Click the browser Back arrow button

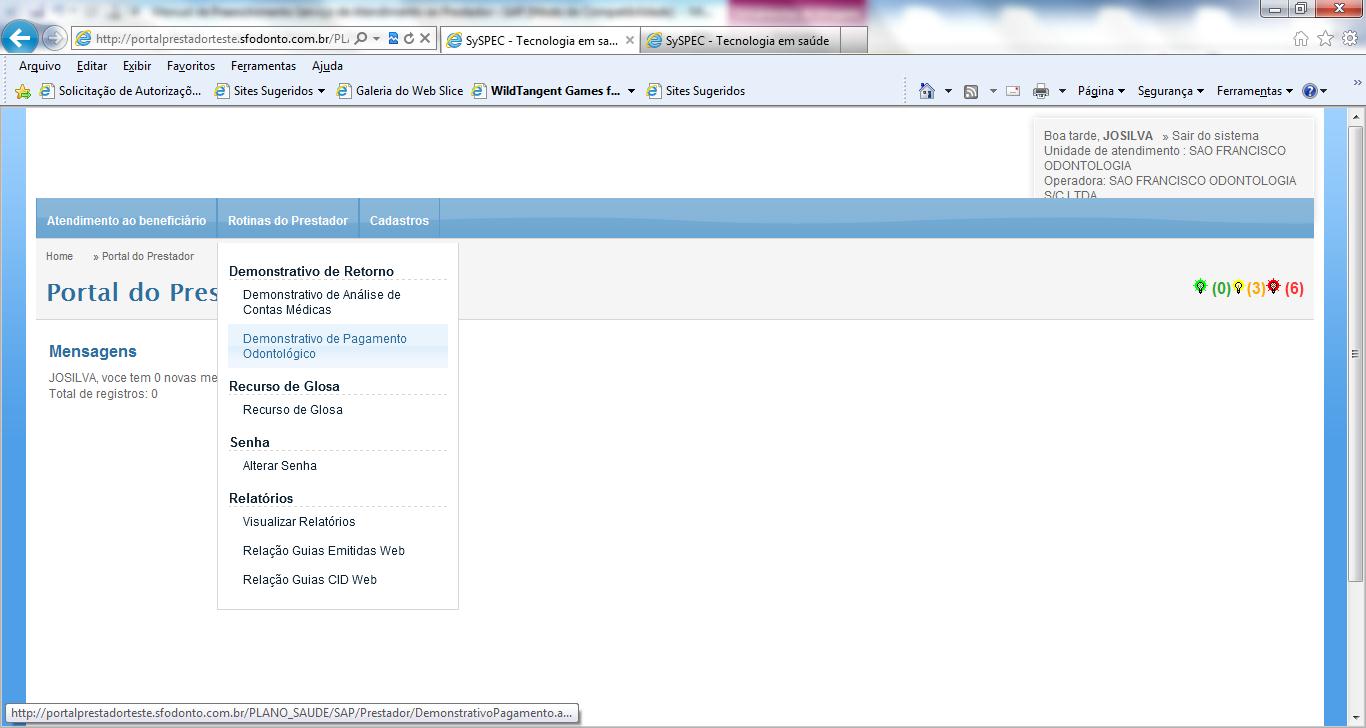[x=20, y=39]
